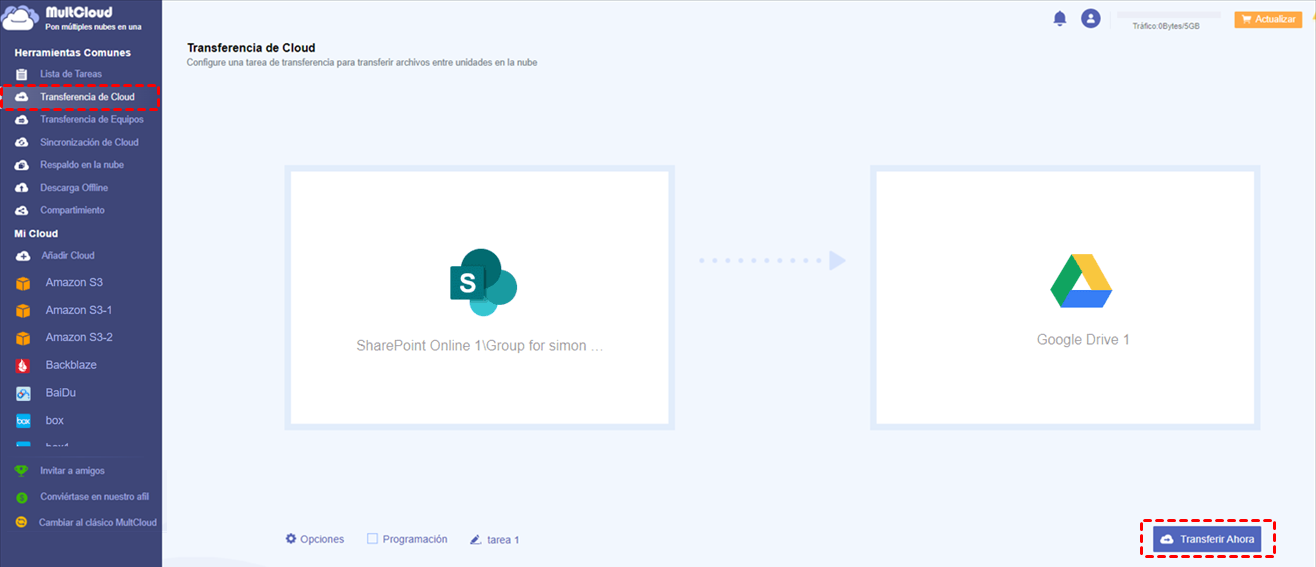Click the Google Drive 1 destination box

1065,298
